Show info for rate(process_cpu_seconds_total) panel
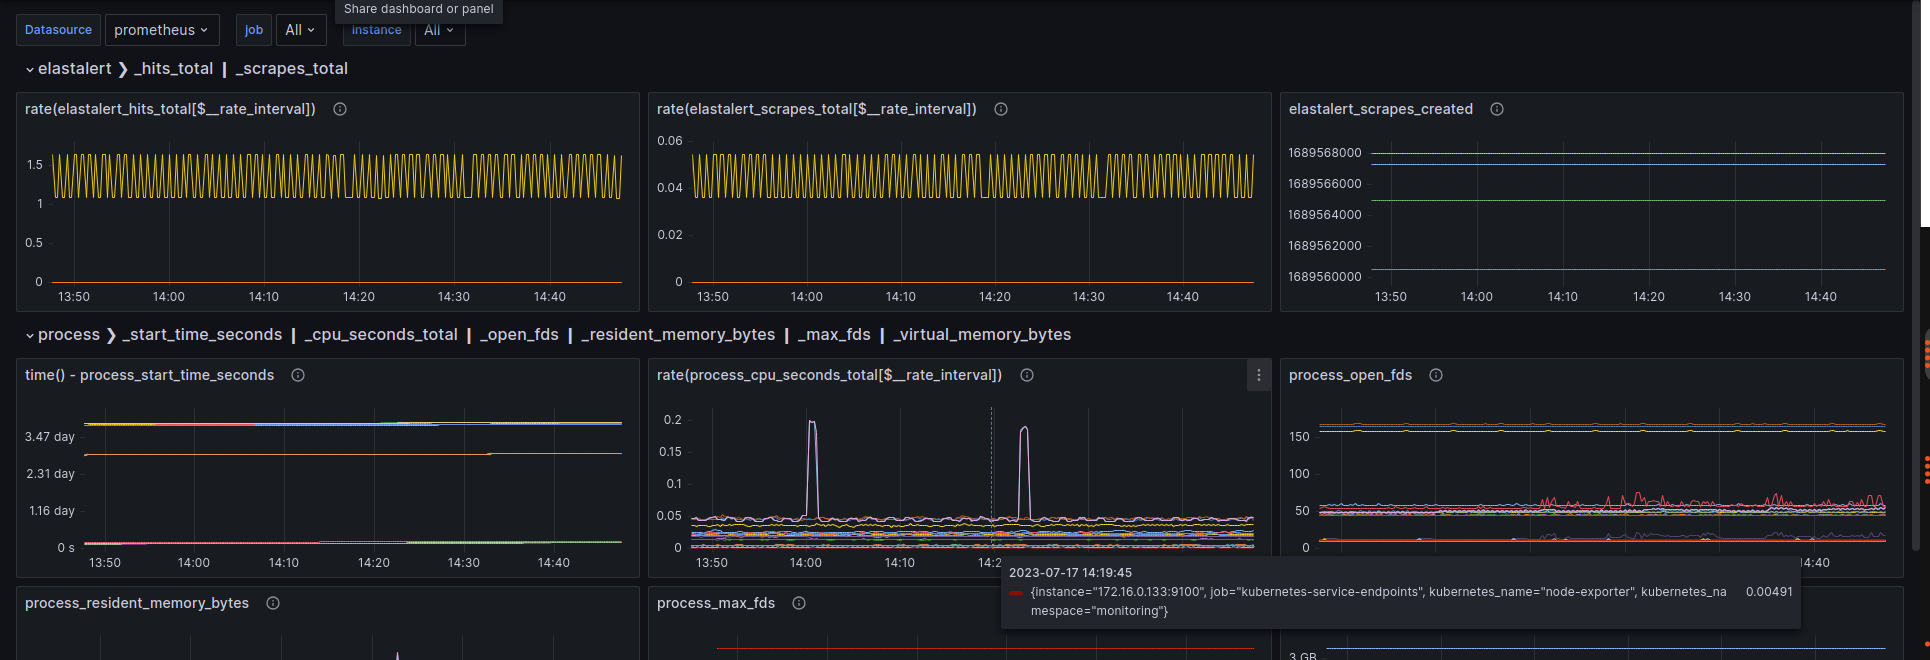The height and width of the screenshot is (660, 1930). click(1027, 375)
